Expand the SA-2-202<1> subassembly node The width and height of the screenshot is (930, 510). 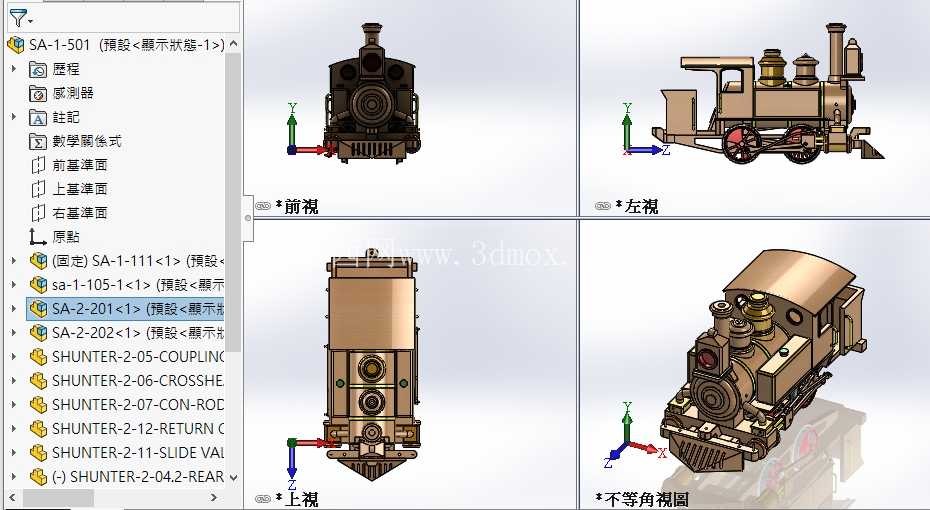pyautogui.click(x=14, y=333)
